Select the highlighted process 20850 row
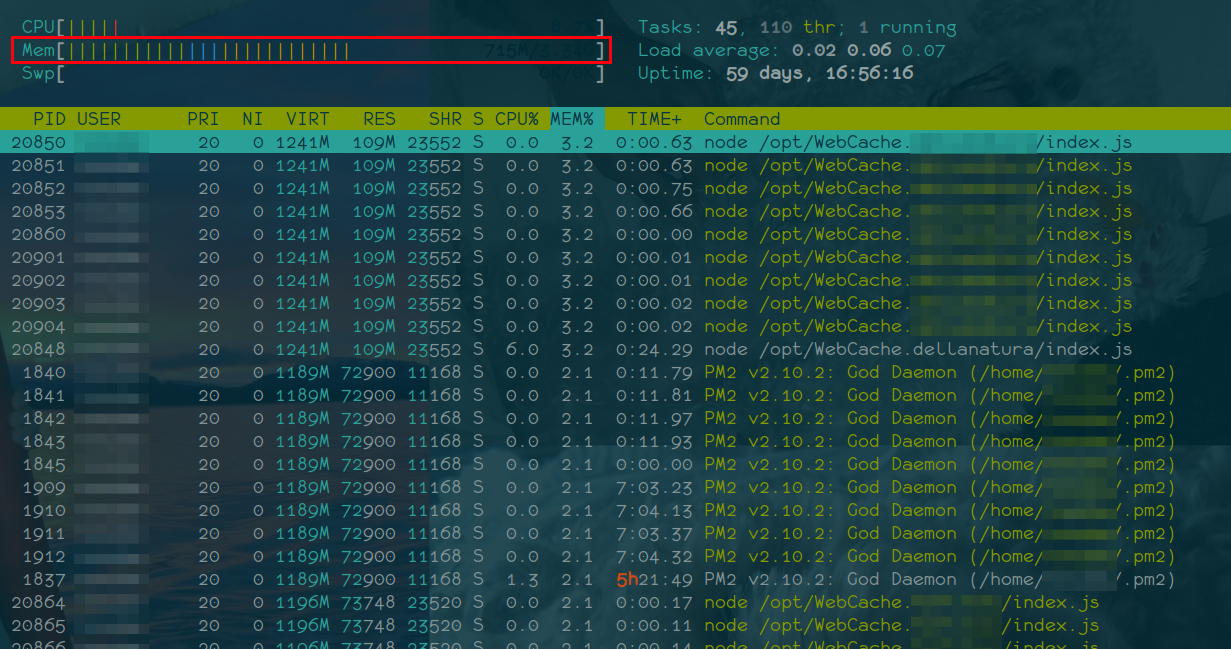The image size is (1231, 649). pos(400,142)
